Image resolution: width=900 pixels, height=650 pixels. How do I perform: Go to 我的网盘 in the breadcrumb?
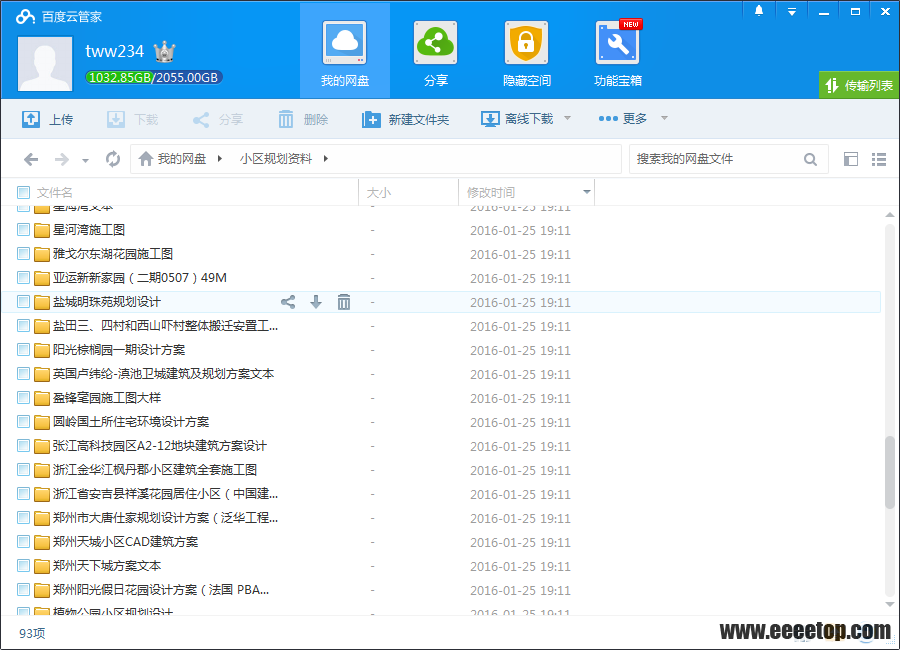(181, 158)
